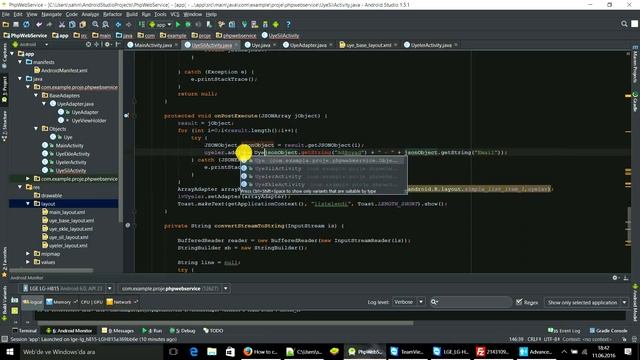Screen dimensions: 640x360
Task: Click the Replace toolbar icon
Action: point(105,24)
